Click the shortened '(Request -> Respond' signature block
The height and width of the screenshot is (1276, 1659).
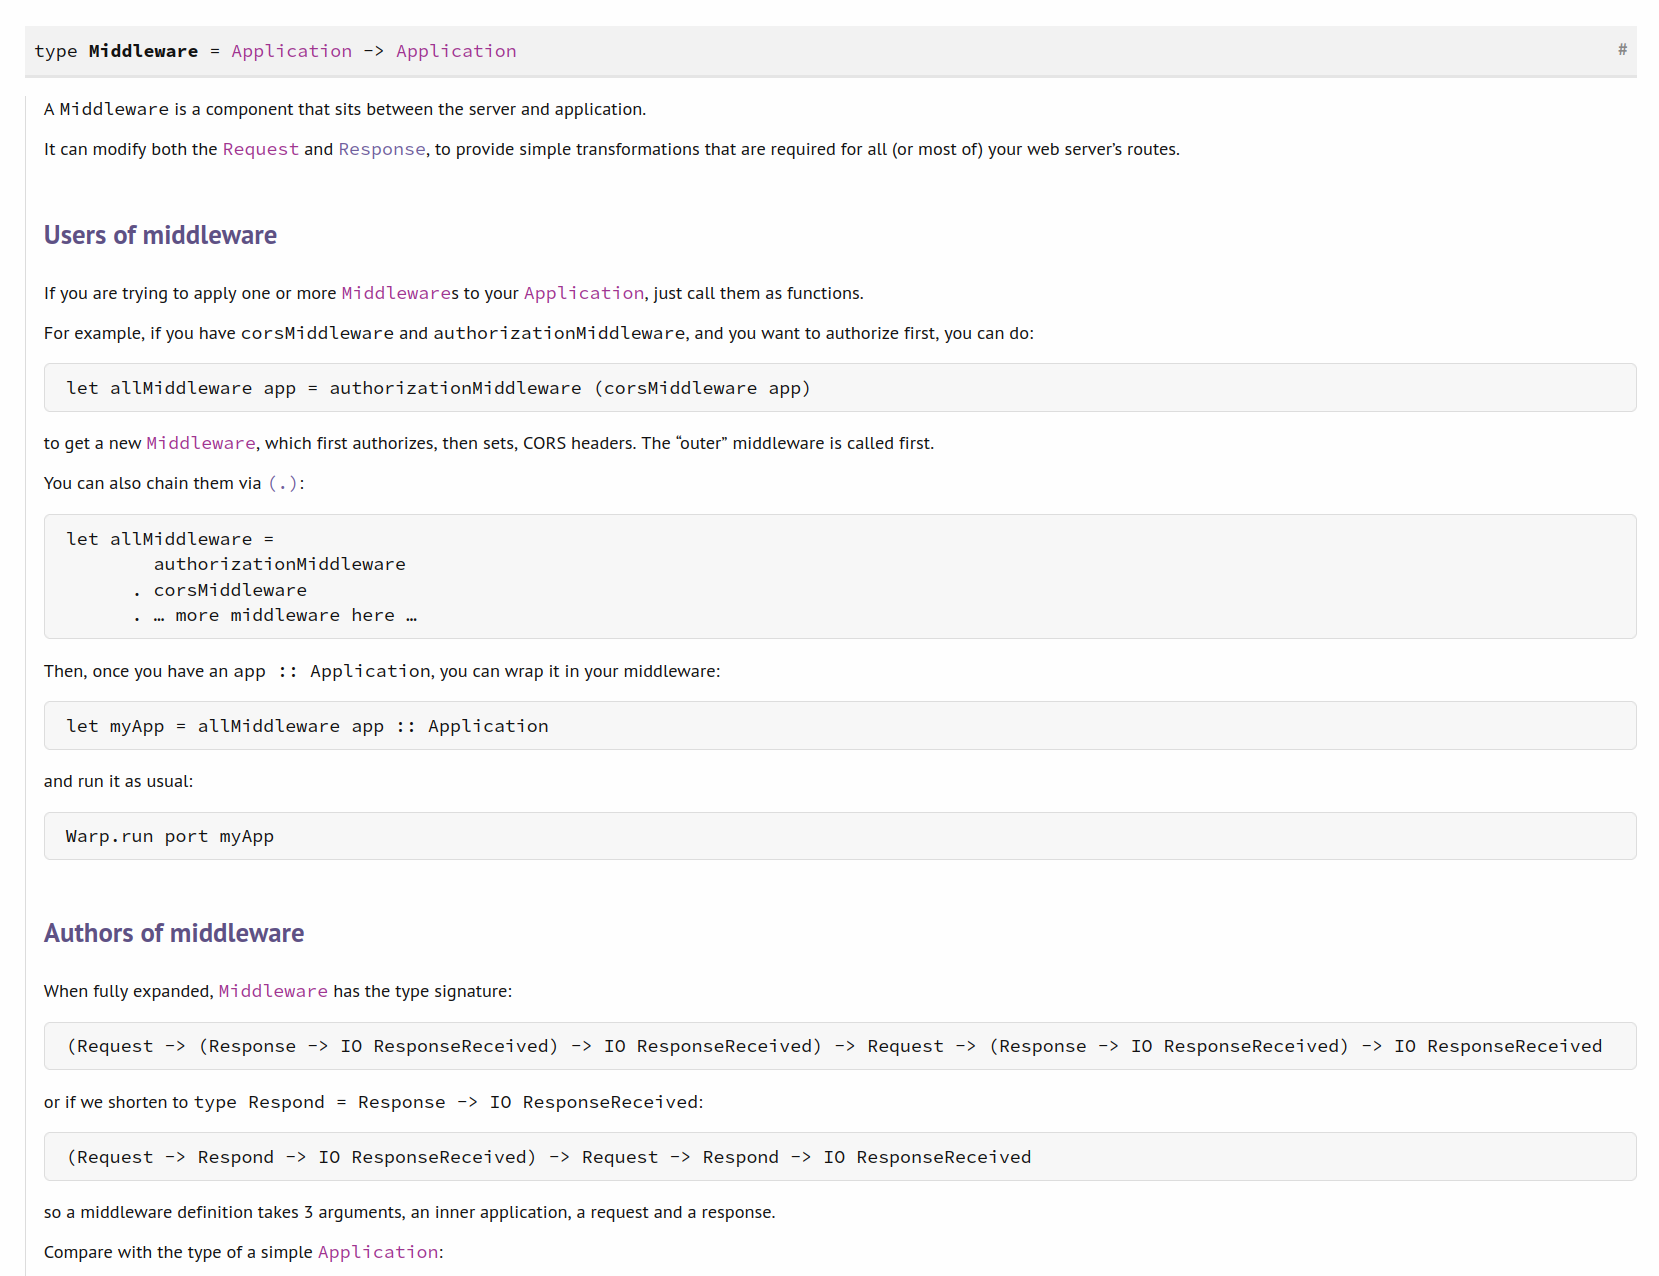[x=840, y=1157]
